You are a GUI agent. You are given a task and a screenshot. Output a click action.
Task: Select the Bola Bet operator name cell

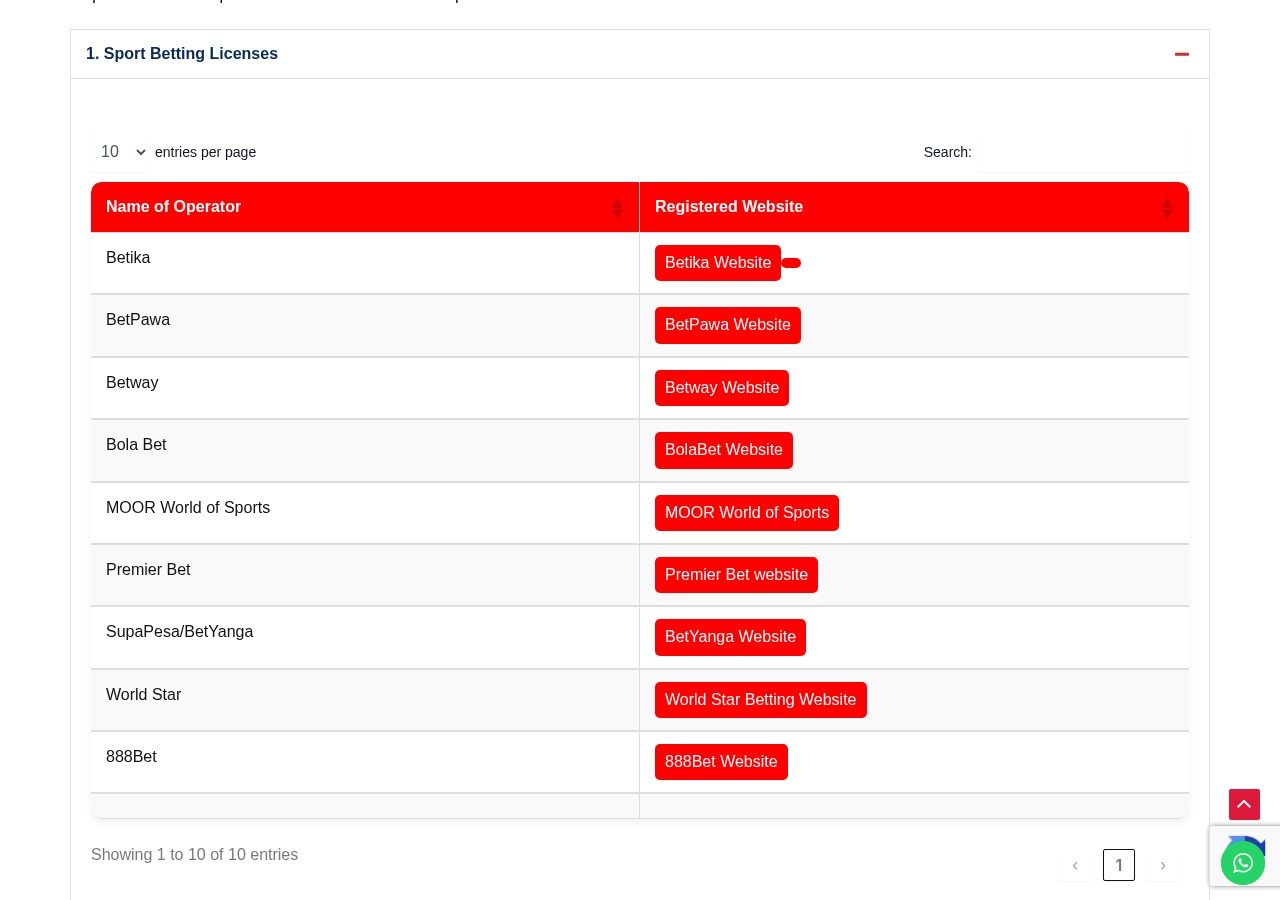click(x=365, y=451)
